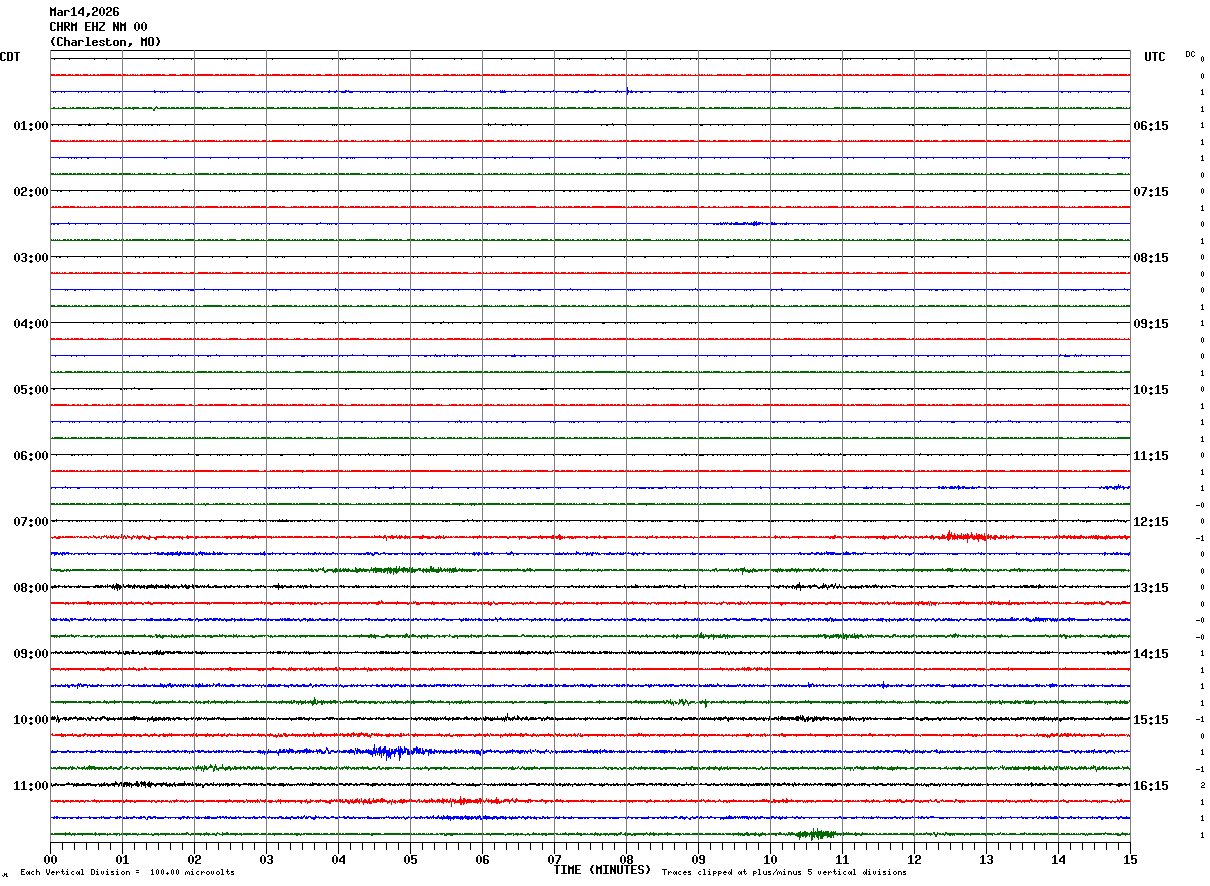Inspect red signal burst near minute 12.5
This screenshot has width=1210, height=886.
click(x=968, y=537)
